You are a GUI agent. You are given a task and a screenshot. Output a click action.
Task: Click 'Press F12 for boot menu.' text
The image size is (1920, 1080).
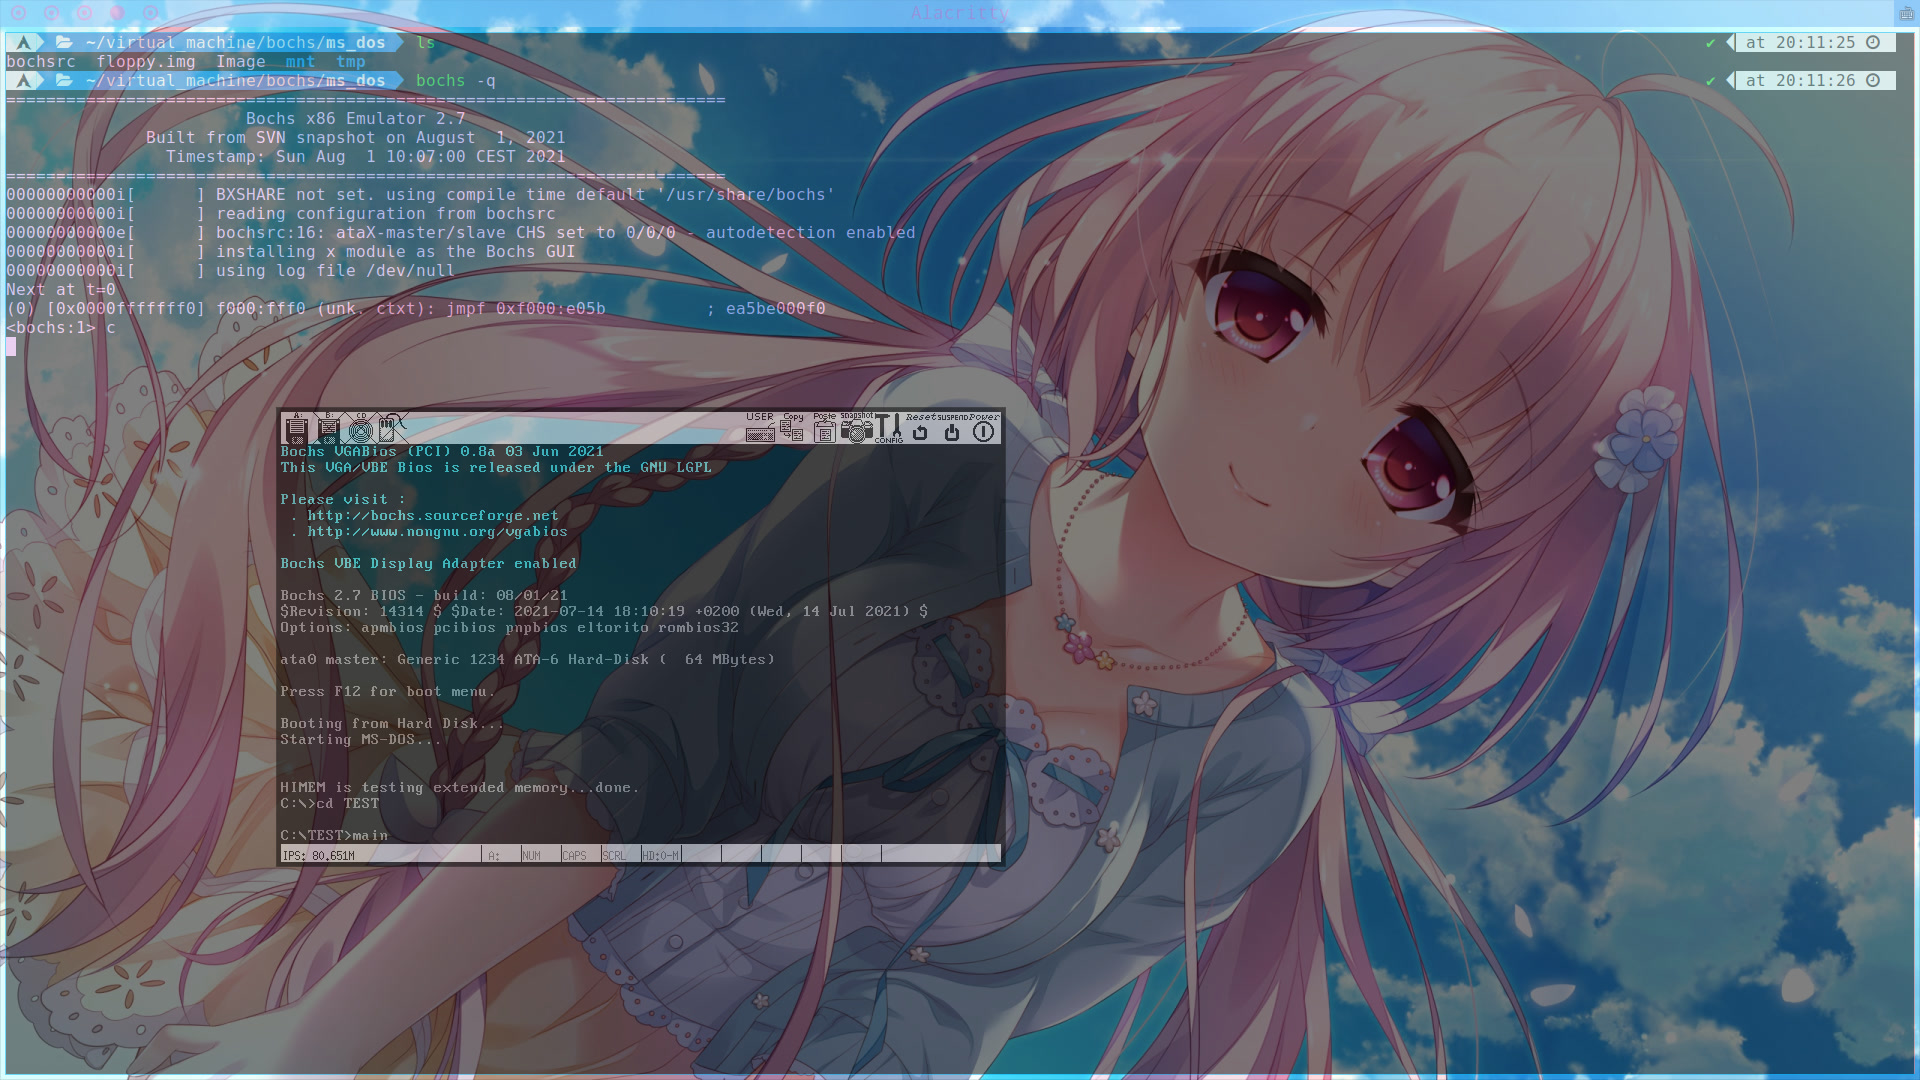tap(388, 692)
